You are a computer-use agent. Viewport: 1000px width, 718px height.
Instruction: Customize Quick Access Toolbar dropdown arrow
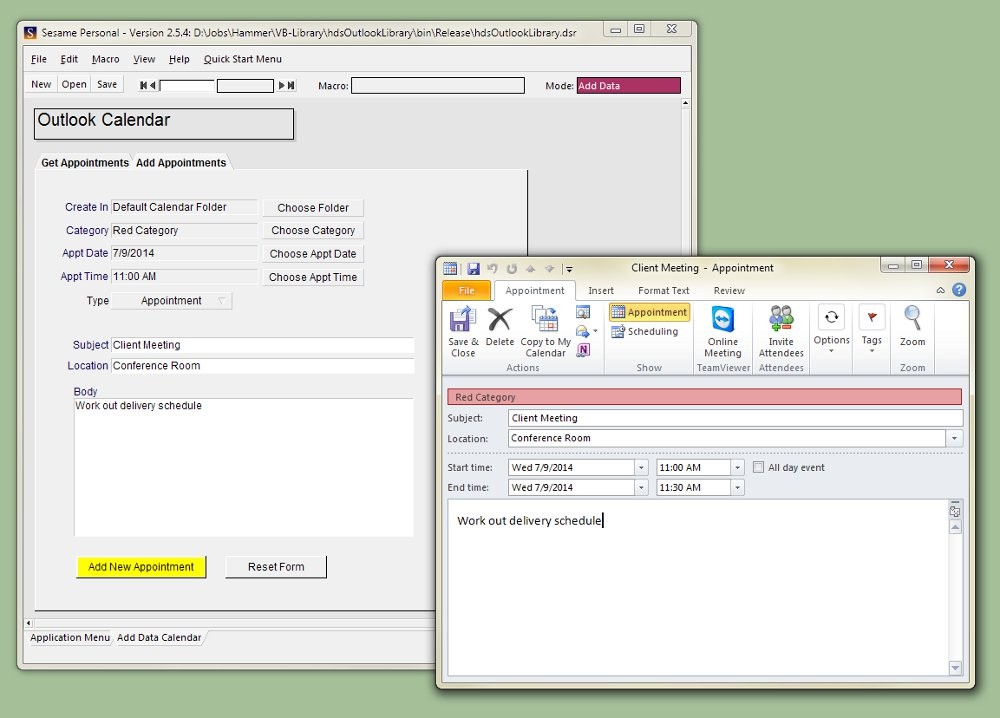tap(569, 269)
